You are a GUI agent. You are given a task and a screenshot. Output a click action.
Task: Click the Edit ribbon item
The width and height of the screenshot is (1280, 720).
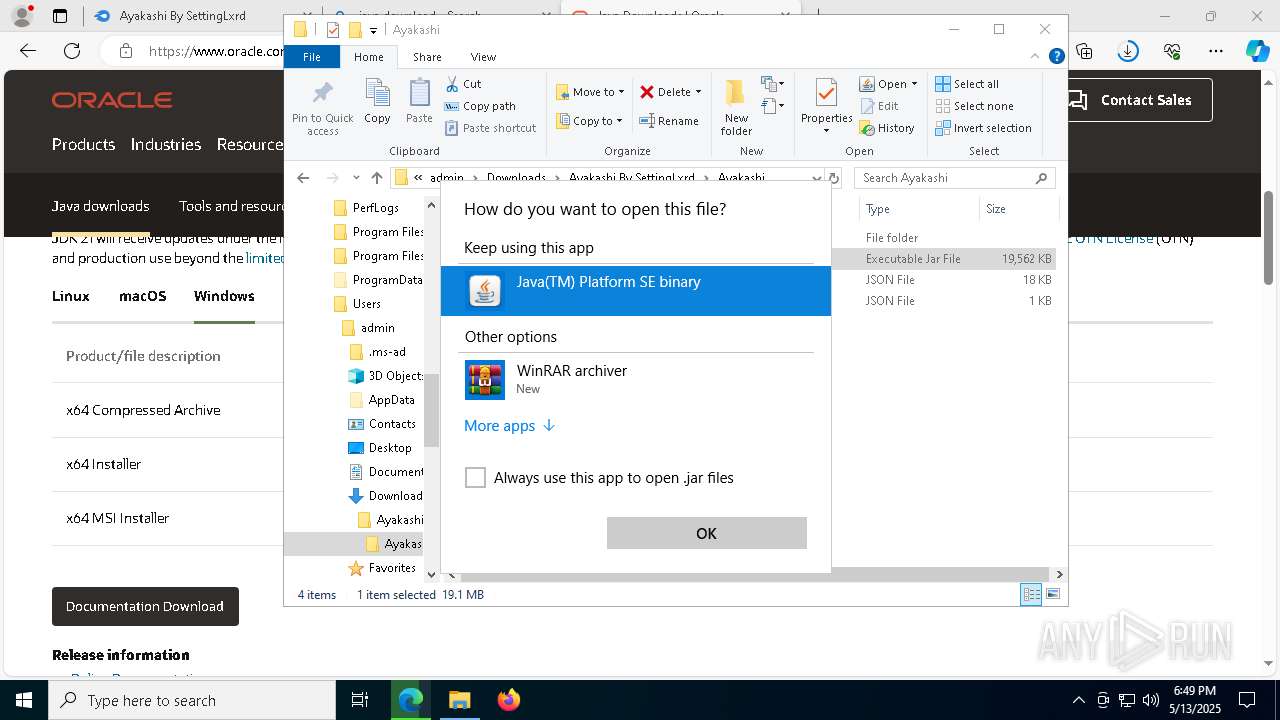coord(878,106)
